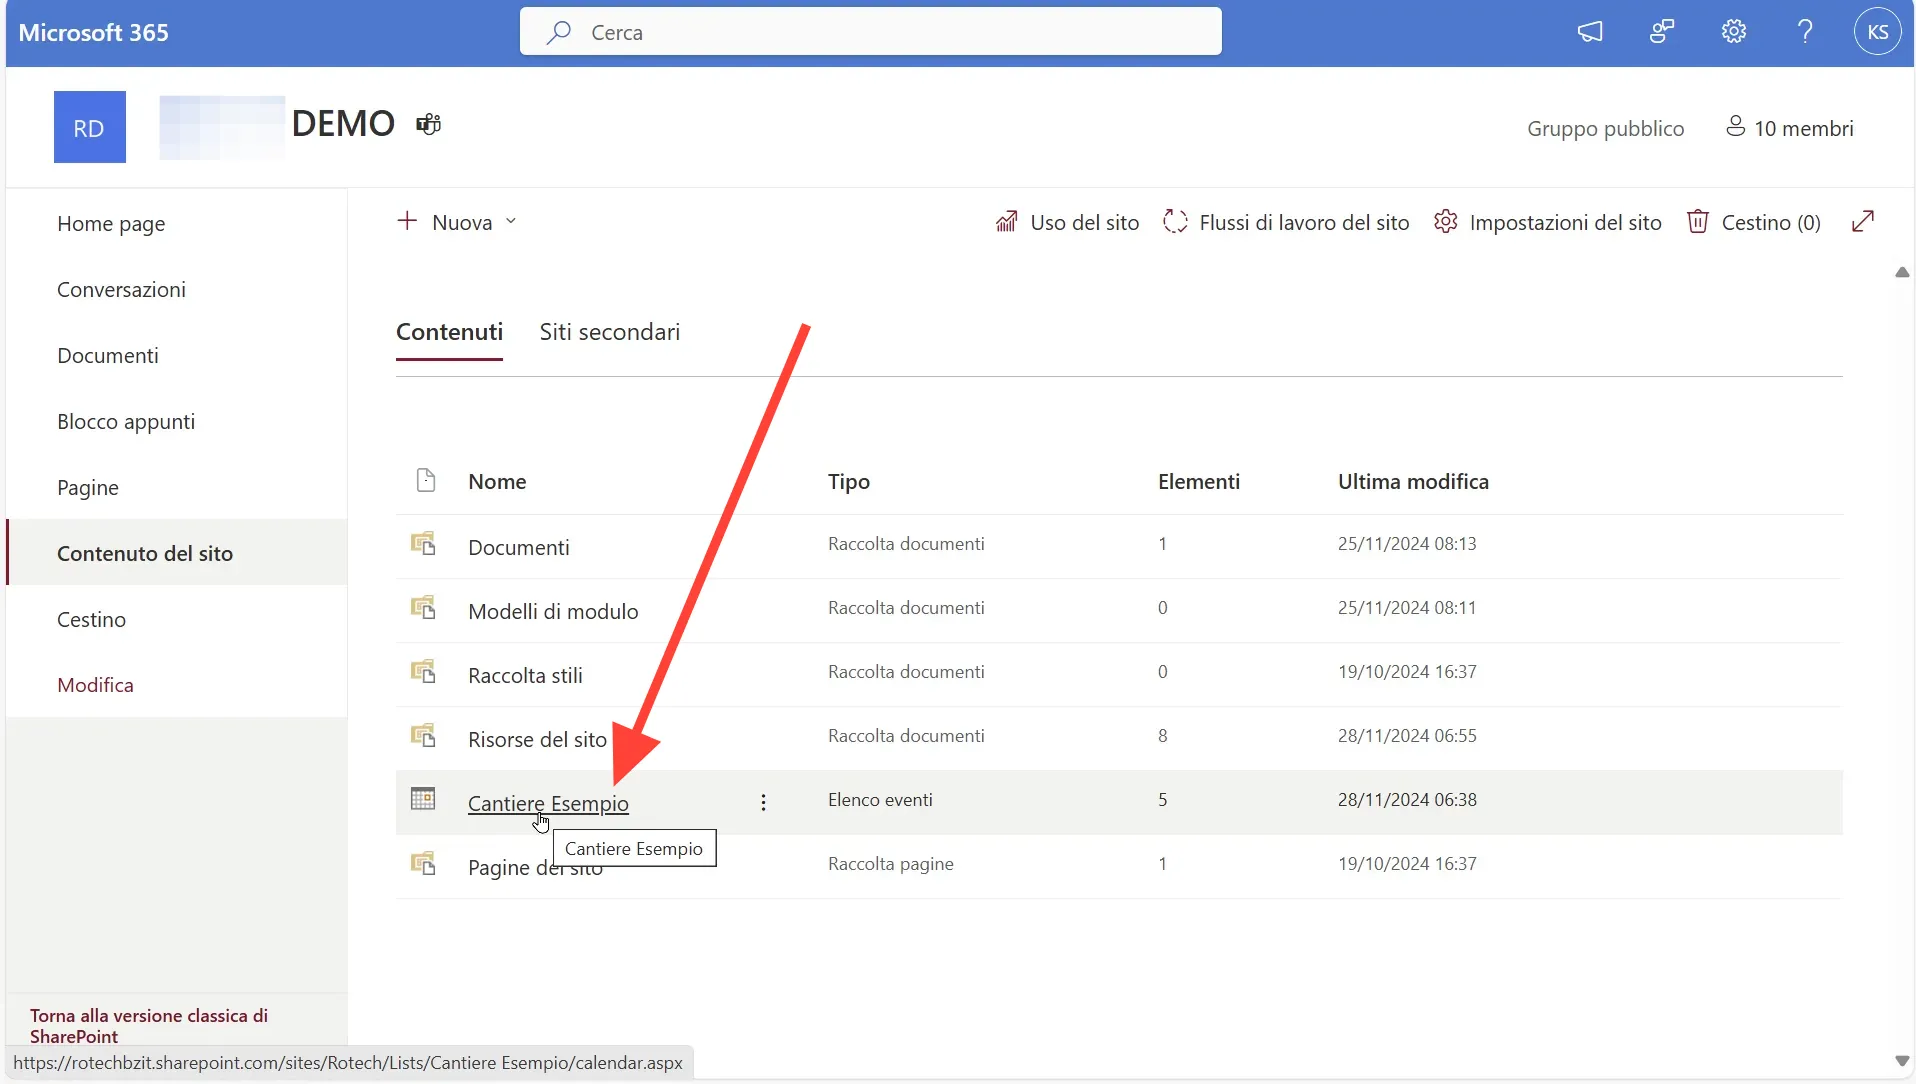Click the members person icon
This screenshot has height=1084, width=1916.
point(1735,126)
